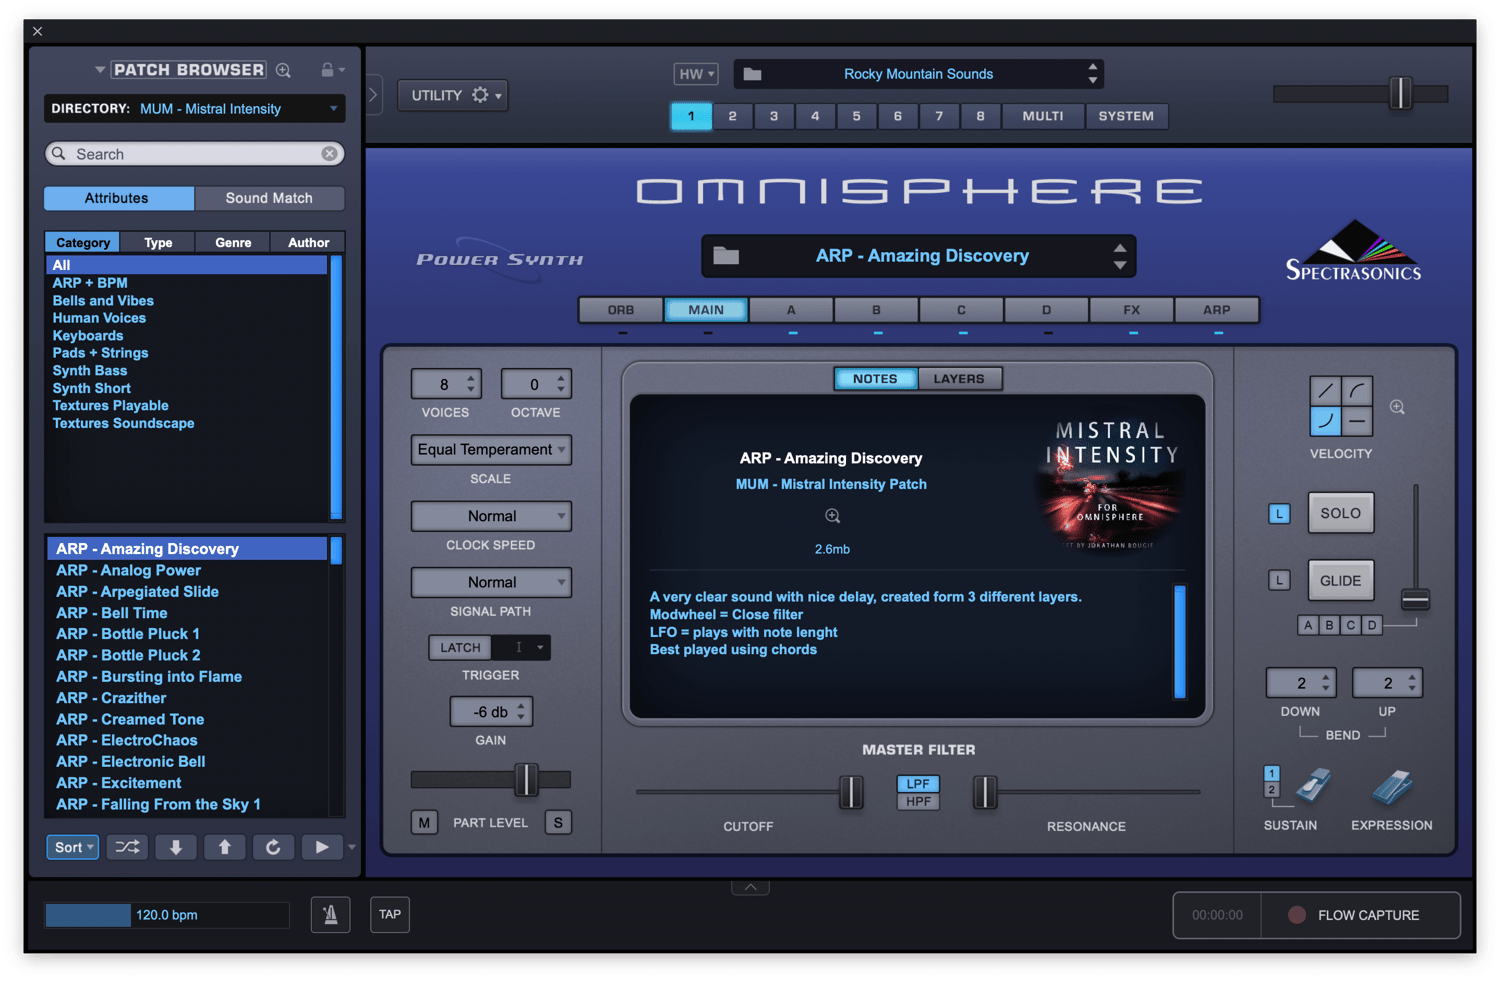Viewport: 1500px width, 981px height.
Task: Zoom the velocity curve magnifier
Action: point(1397,407)
